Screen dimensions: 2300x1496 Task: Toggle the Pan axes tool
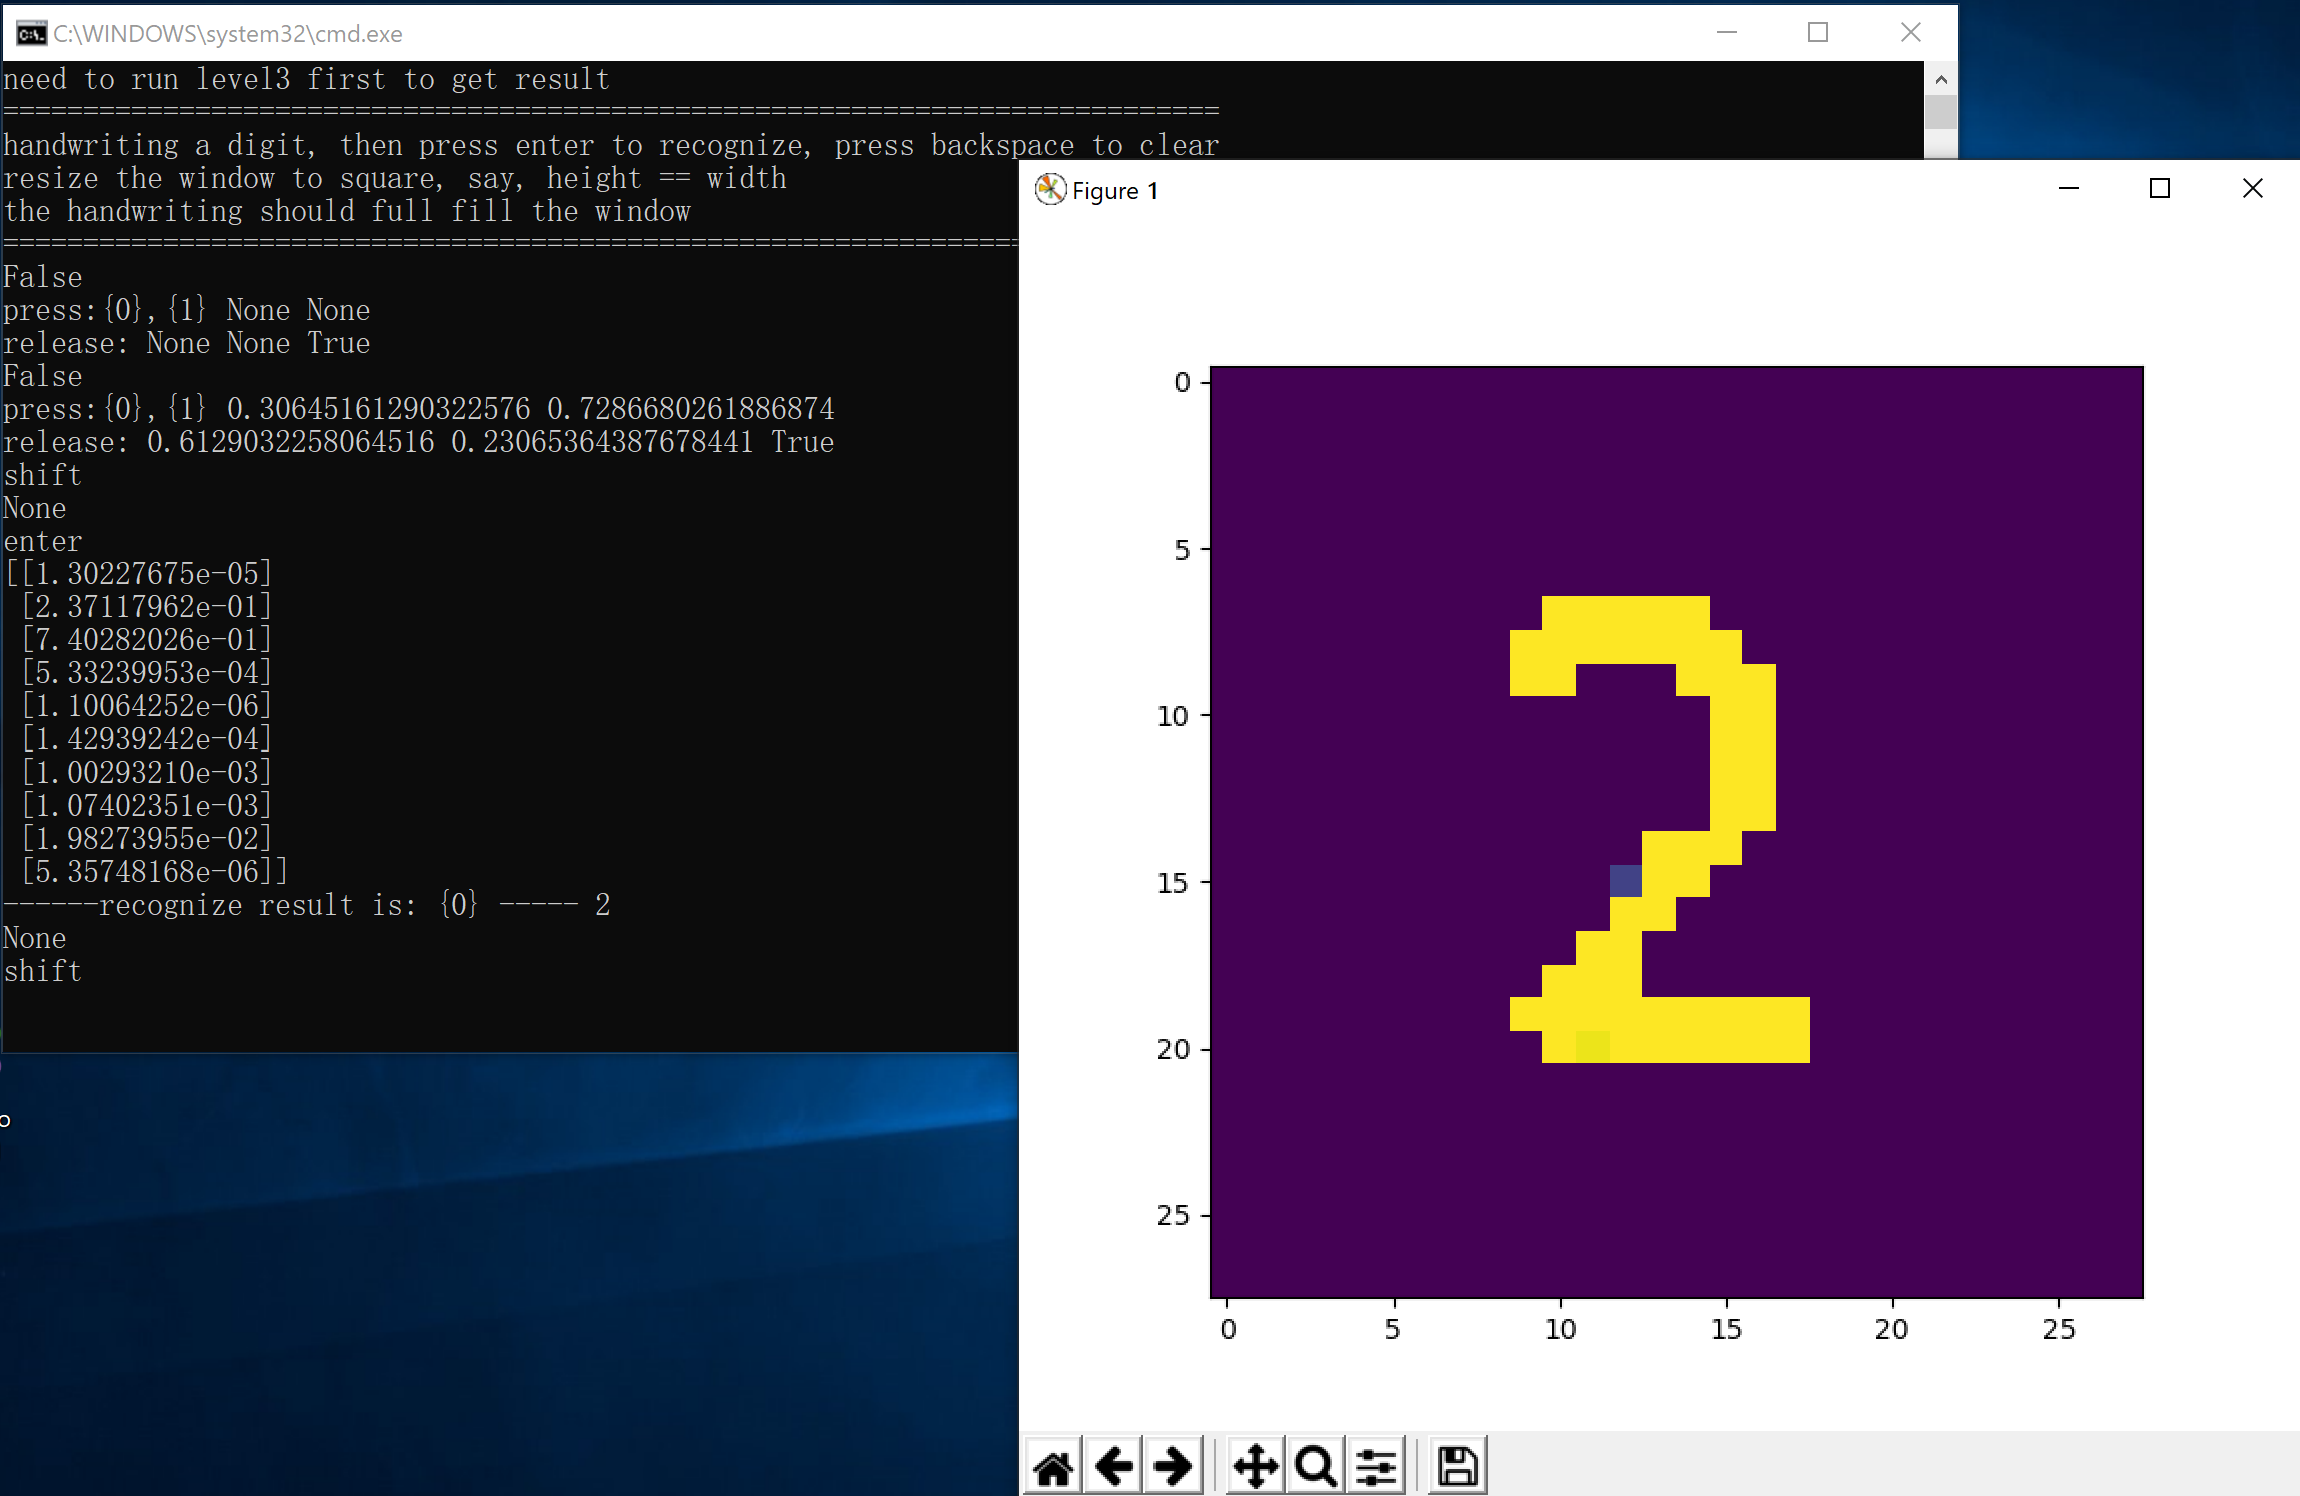point(1255,1467)
